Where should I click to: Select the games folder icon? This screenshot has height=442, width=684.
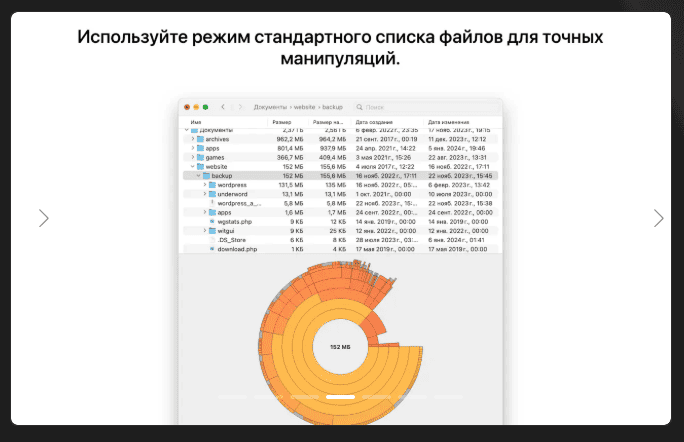click(x=201, y=158)
